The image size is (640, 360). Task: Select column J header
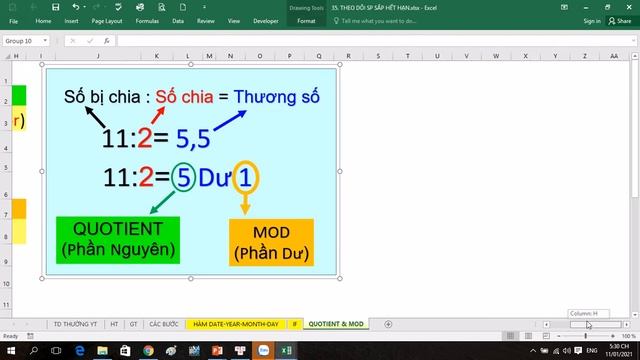pyautogui.click(x=98, y=56)
